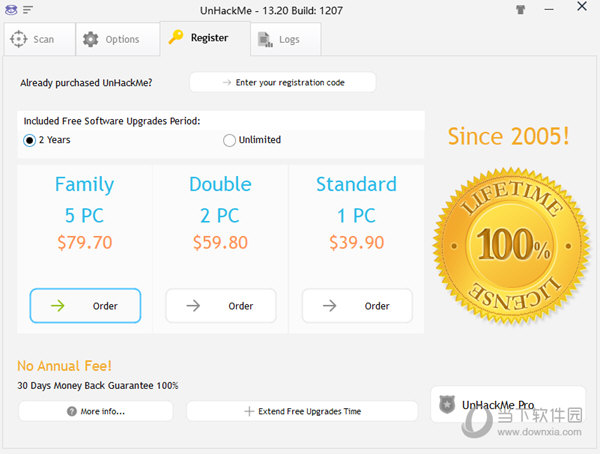
Task: Click the Family plan heading
Action: click(x=85, y=185)
